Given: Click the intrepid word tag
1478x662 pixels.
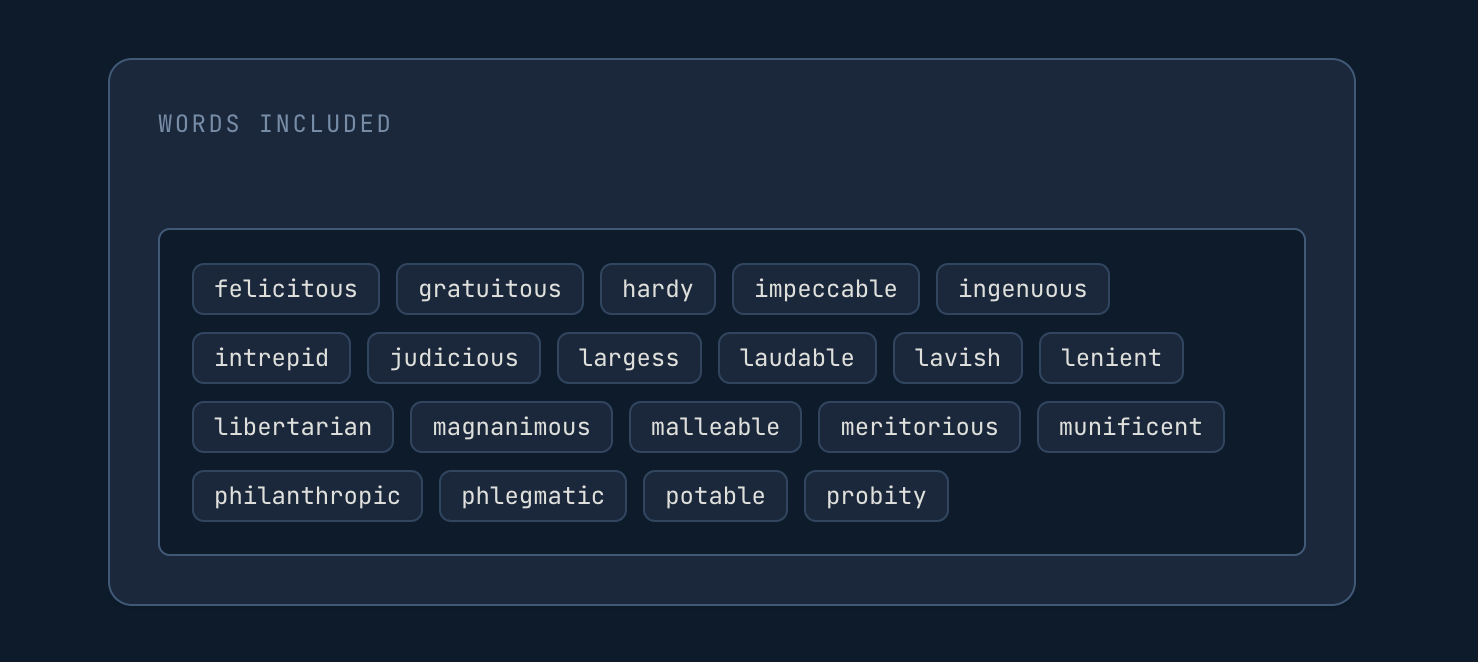Looking at the screenshot, I should pyautogui.click(x=272, y=358).
